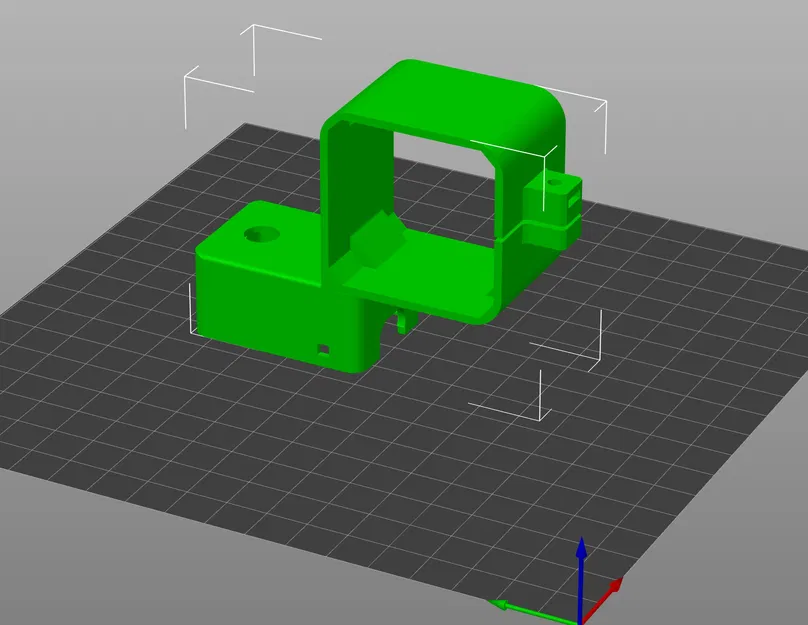The height and width of the screenshot is (625, 808).
Task: Click the circular hole on the model's left block
Action: [x=262, y=234]
